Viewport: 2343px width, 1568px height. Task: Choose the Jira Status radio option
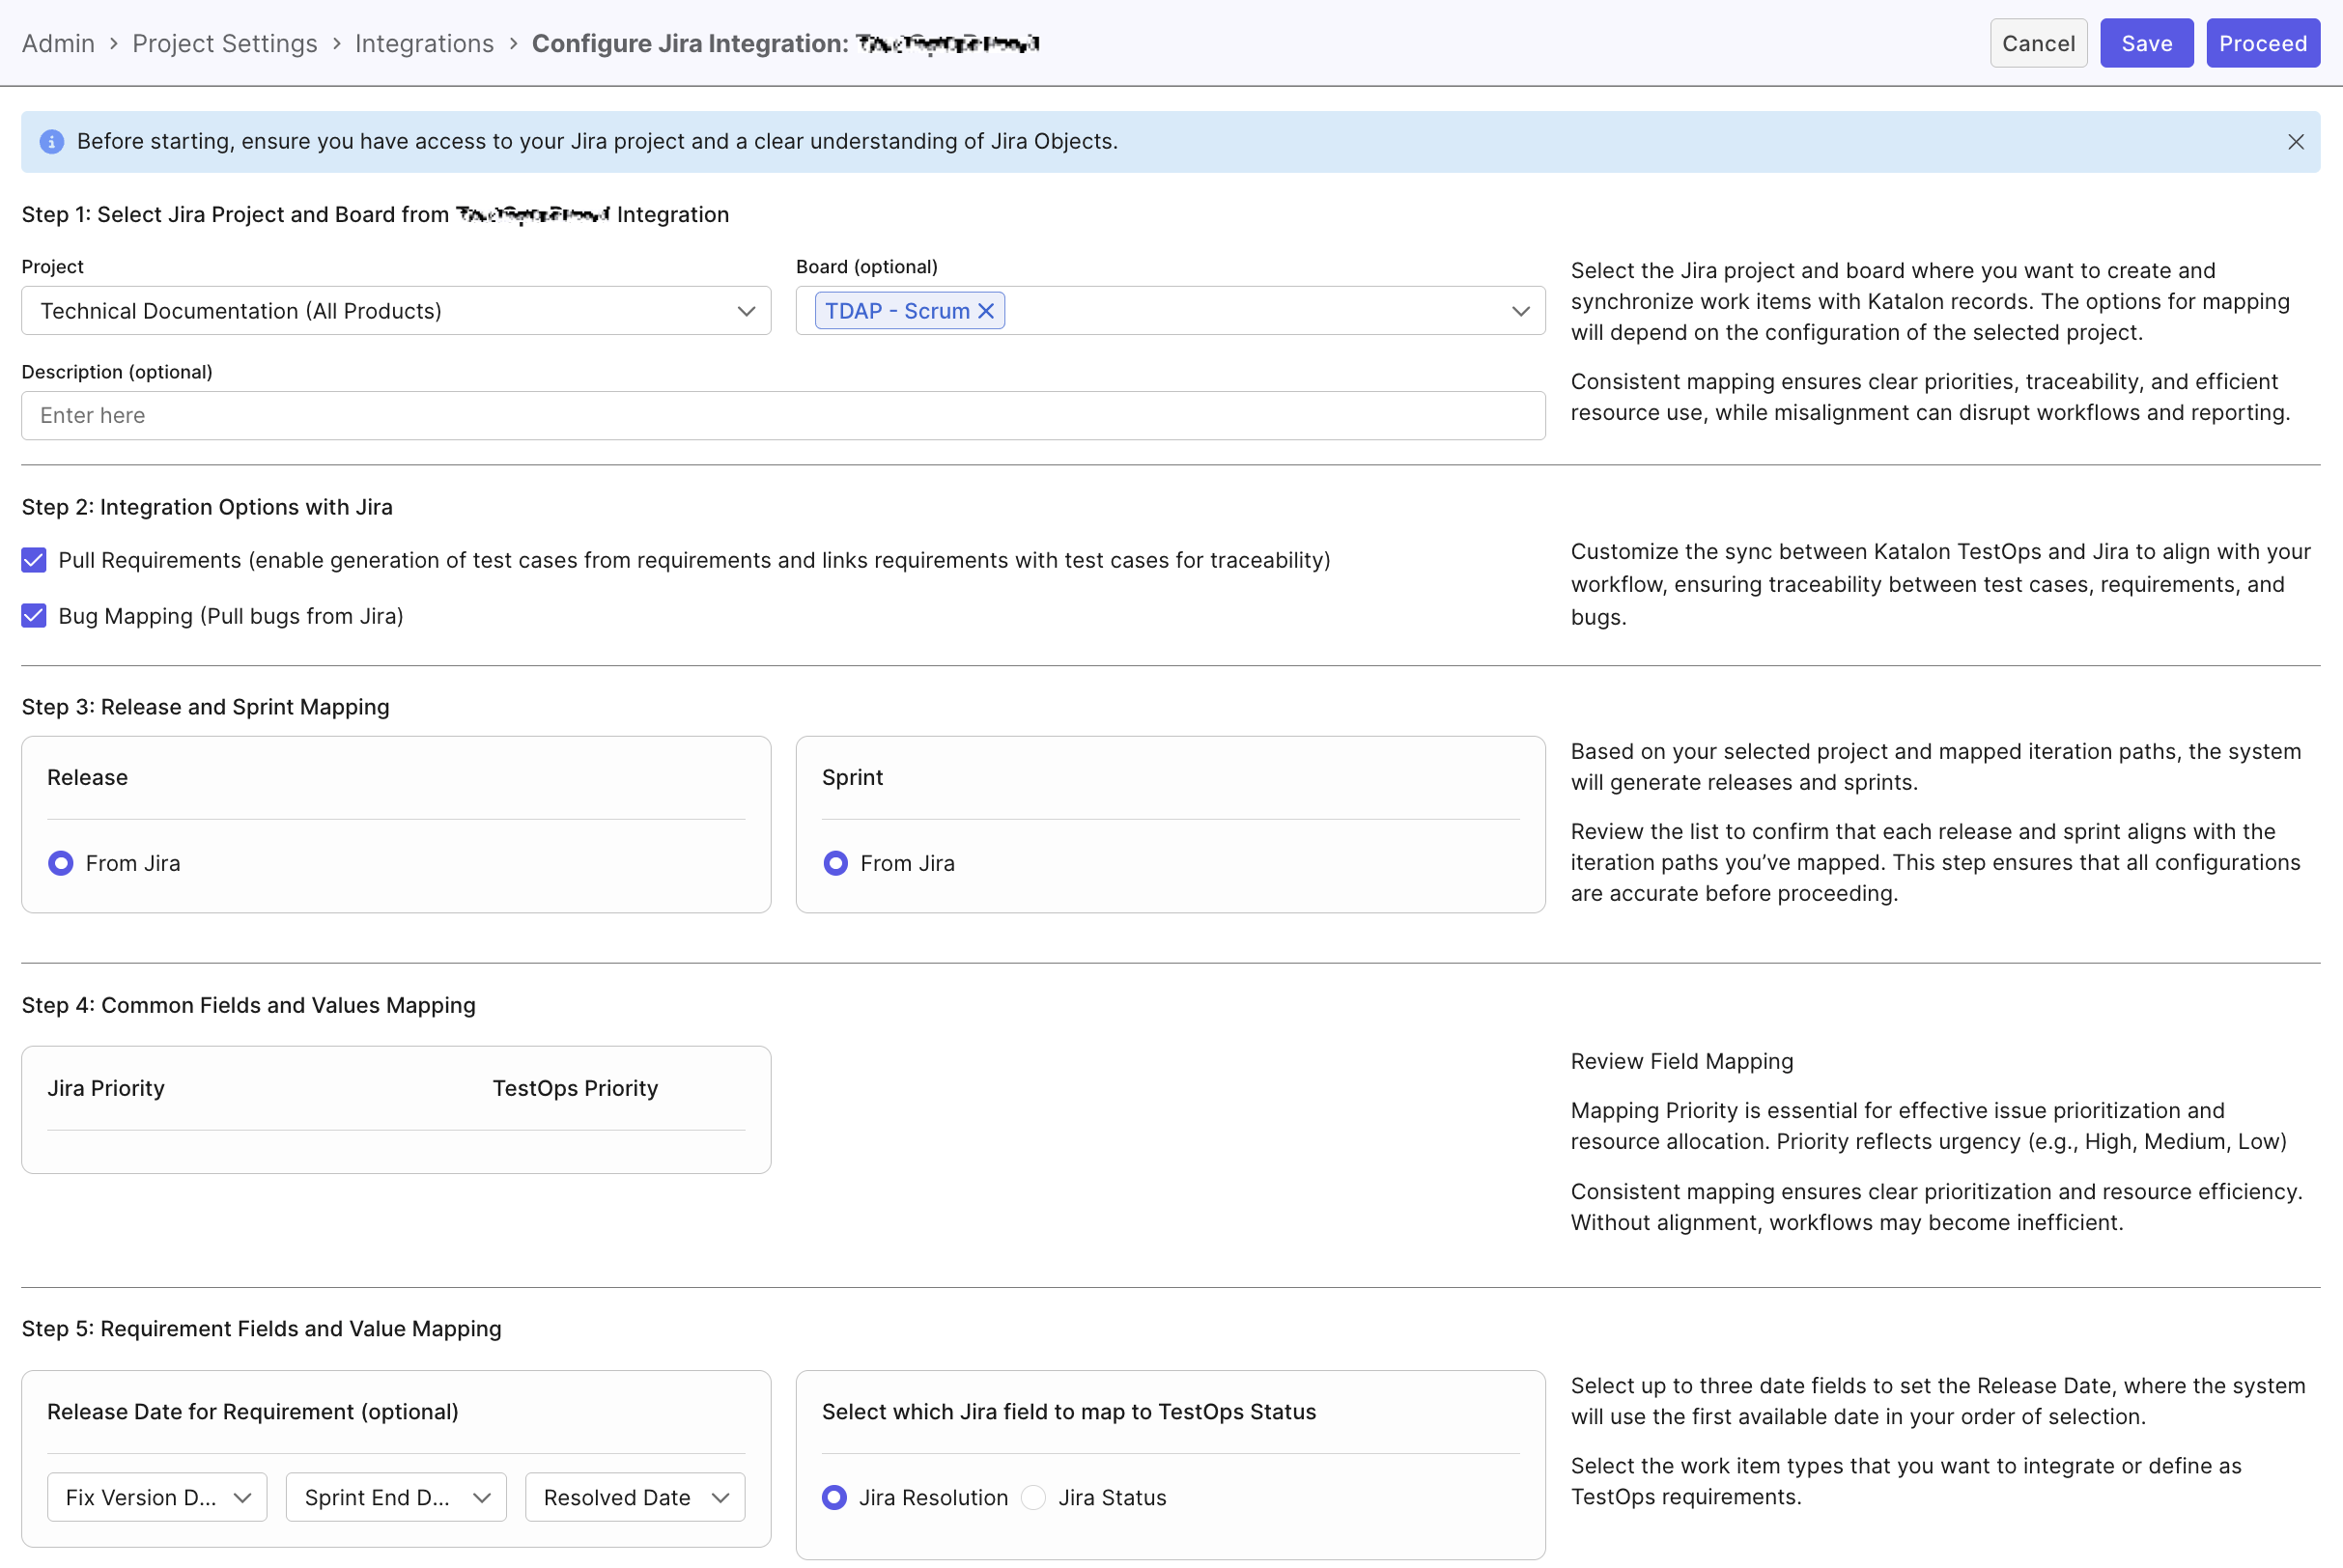click(x=1034, y=1497)
